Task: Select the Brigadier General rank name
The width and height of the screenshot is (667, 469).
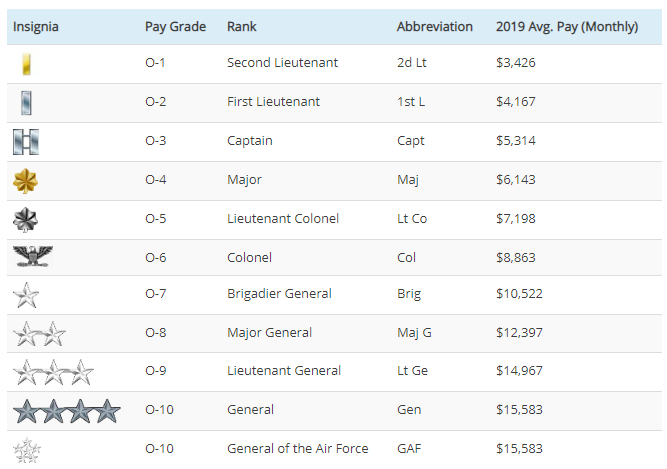Action: [x=279, y=294]
